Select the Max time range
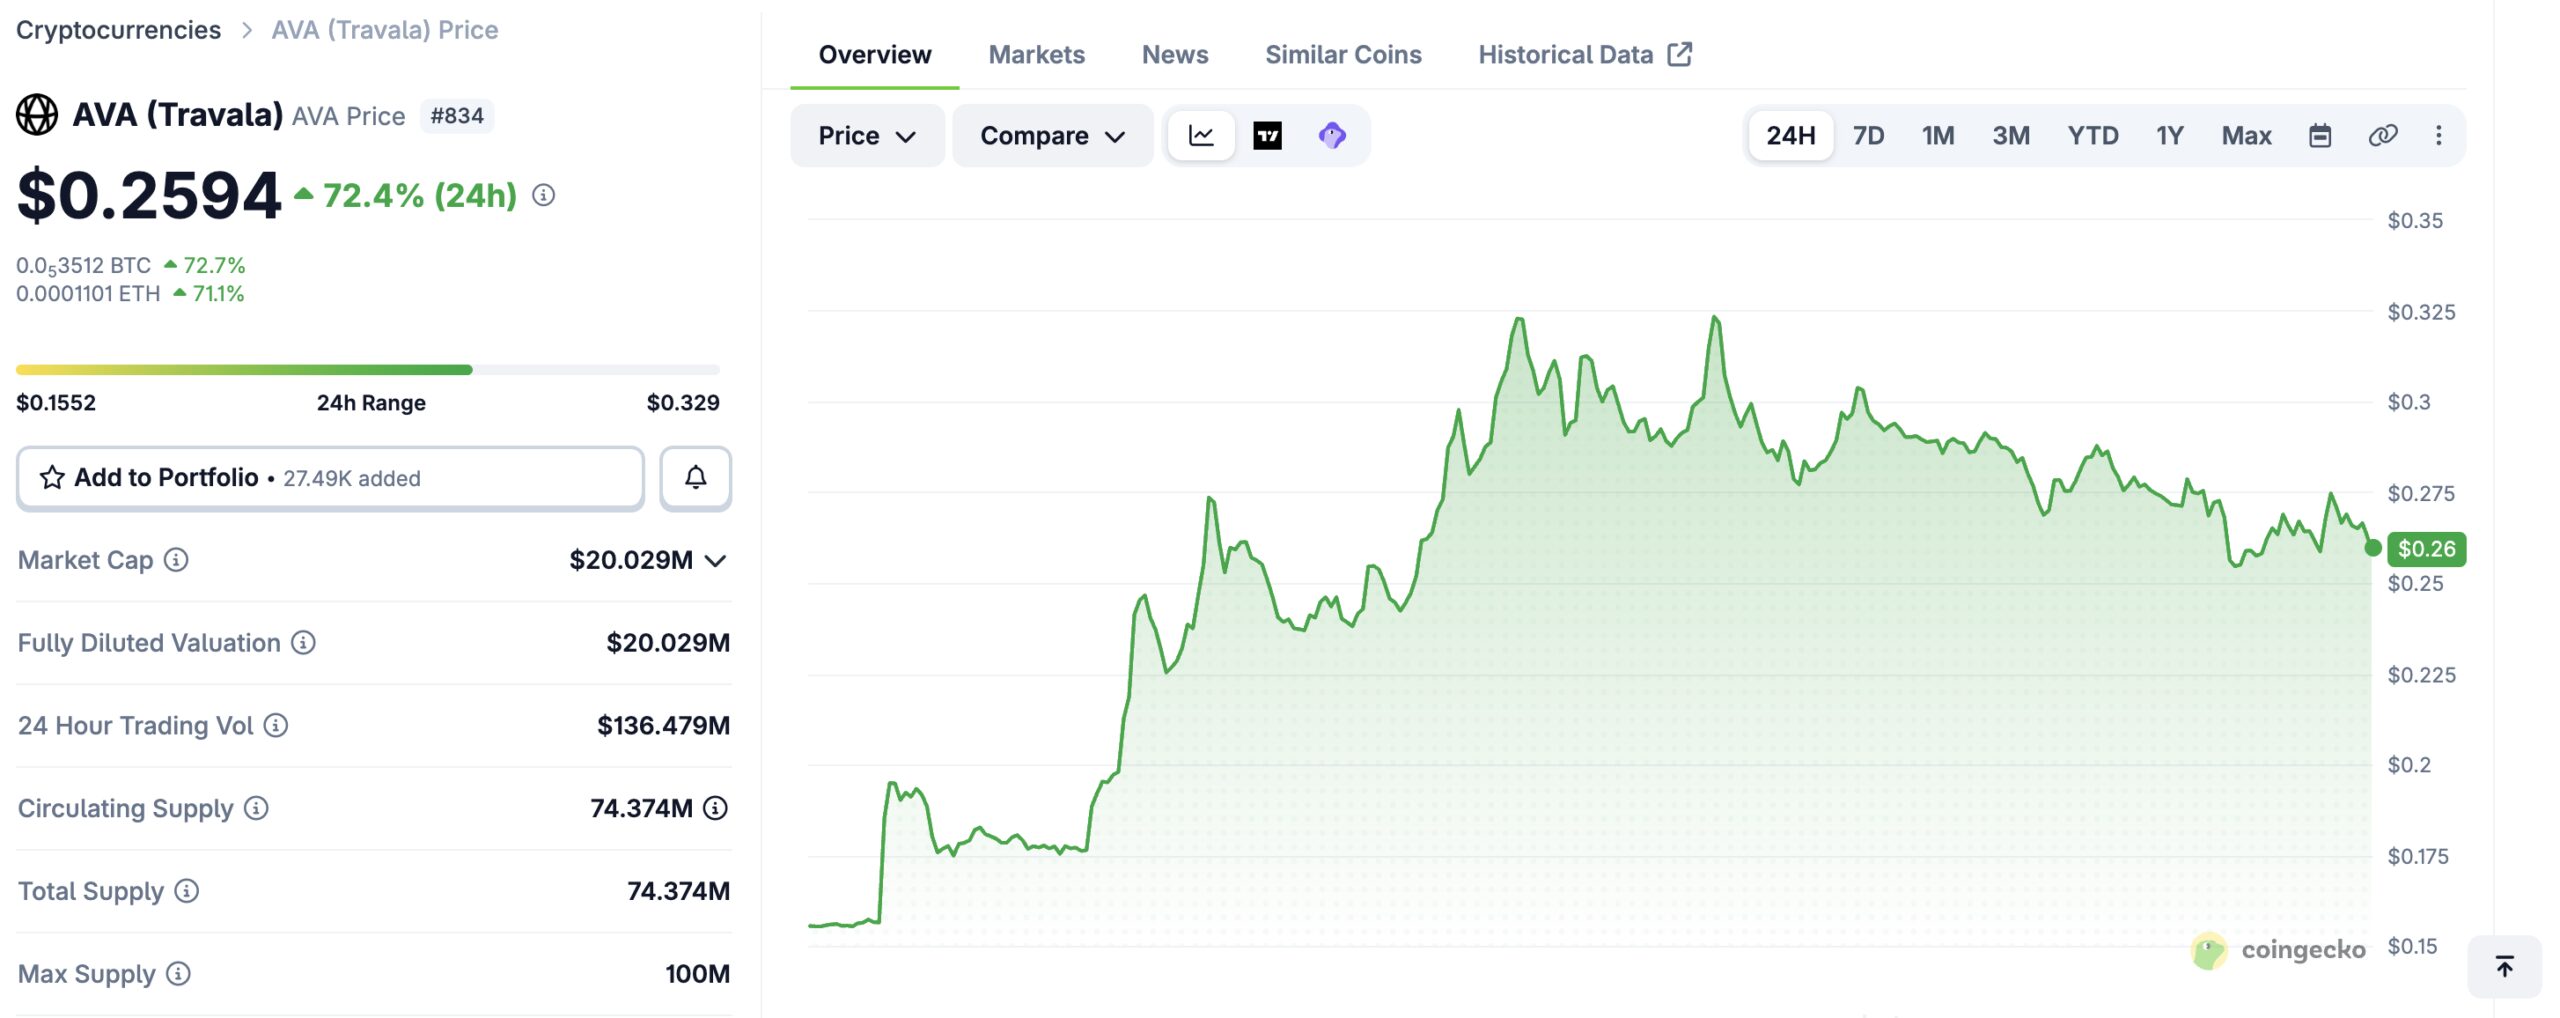Screen dimensions: 2560x1018 tap(2246, 135)
